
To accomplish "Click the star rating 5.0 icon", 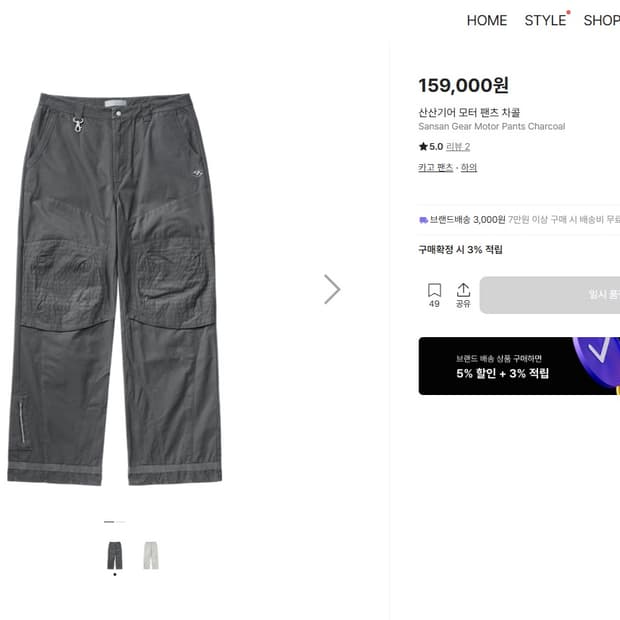I will click(x=423, y=147).
